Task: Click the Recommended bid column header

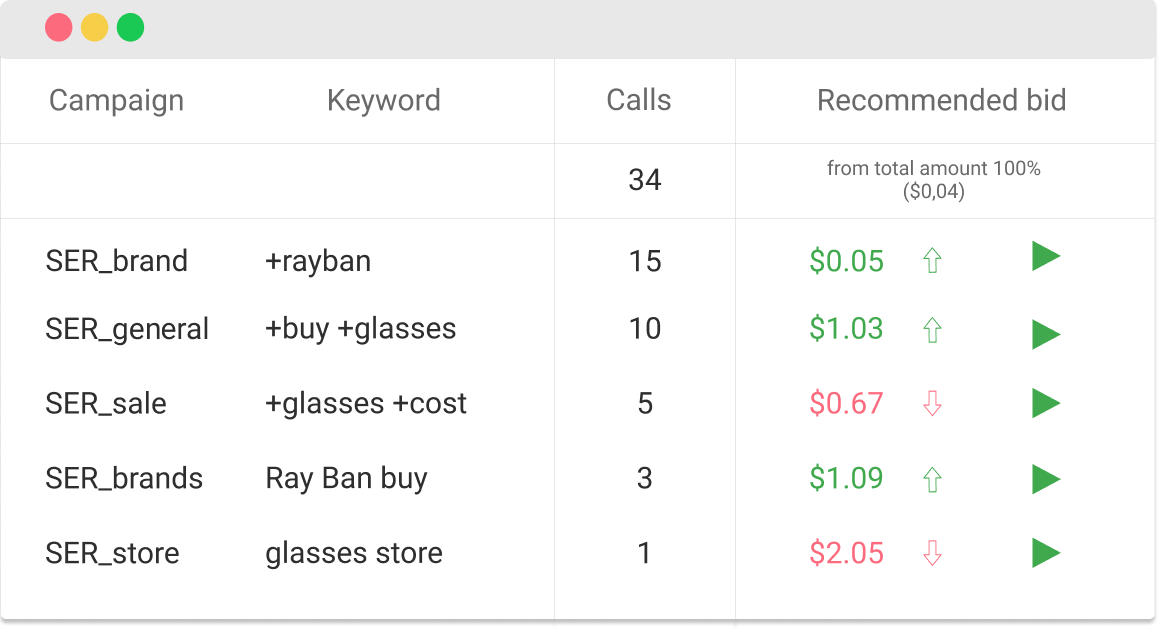Action: coord(941,100)
